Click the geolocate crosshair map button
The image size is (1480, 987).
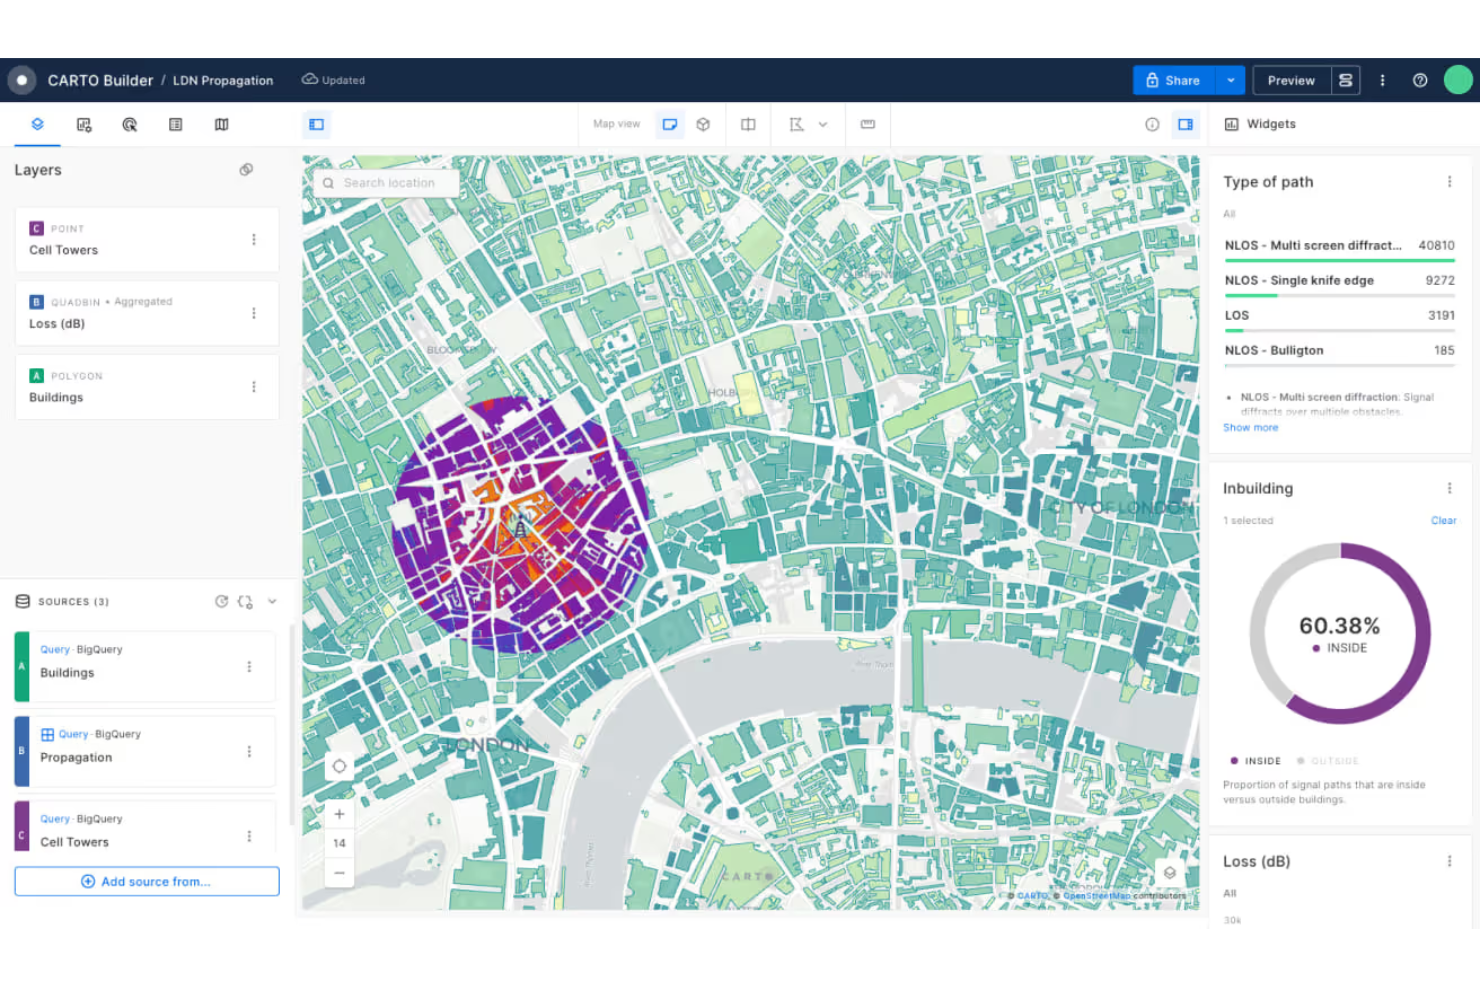[339, 766]
